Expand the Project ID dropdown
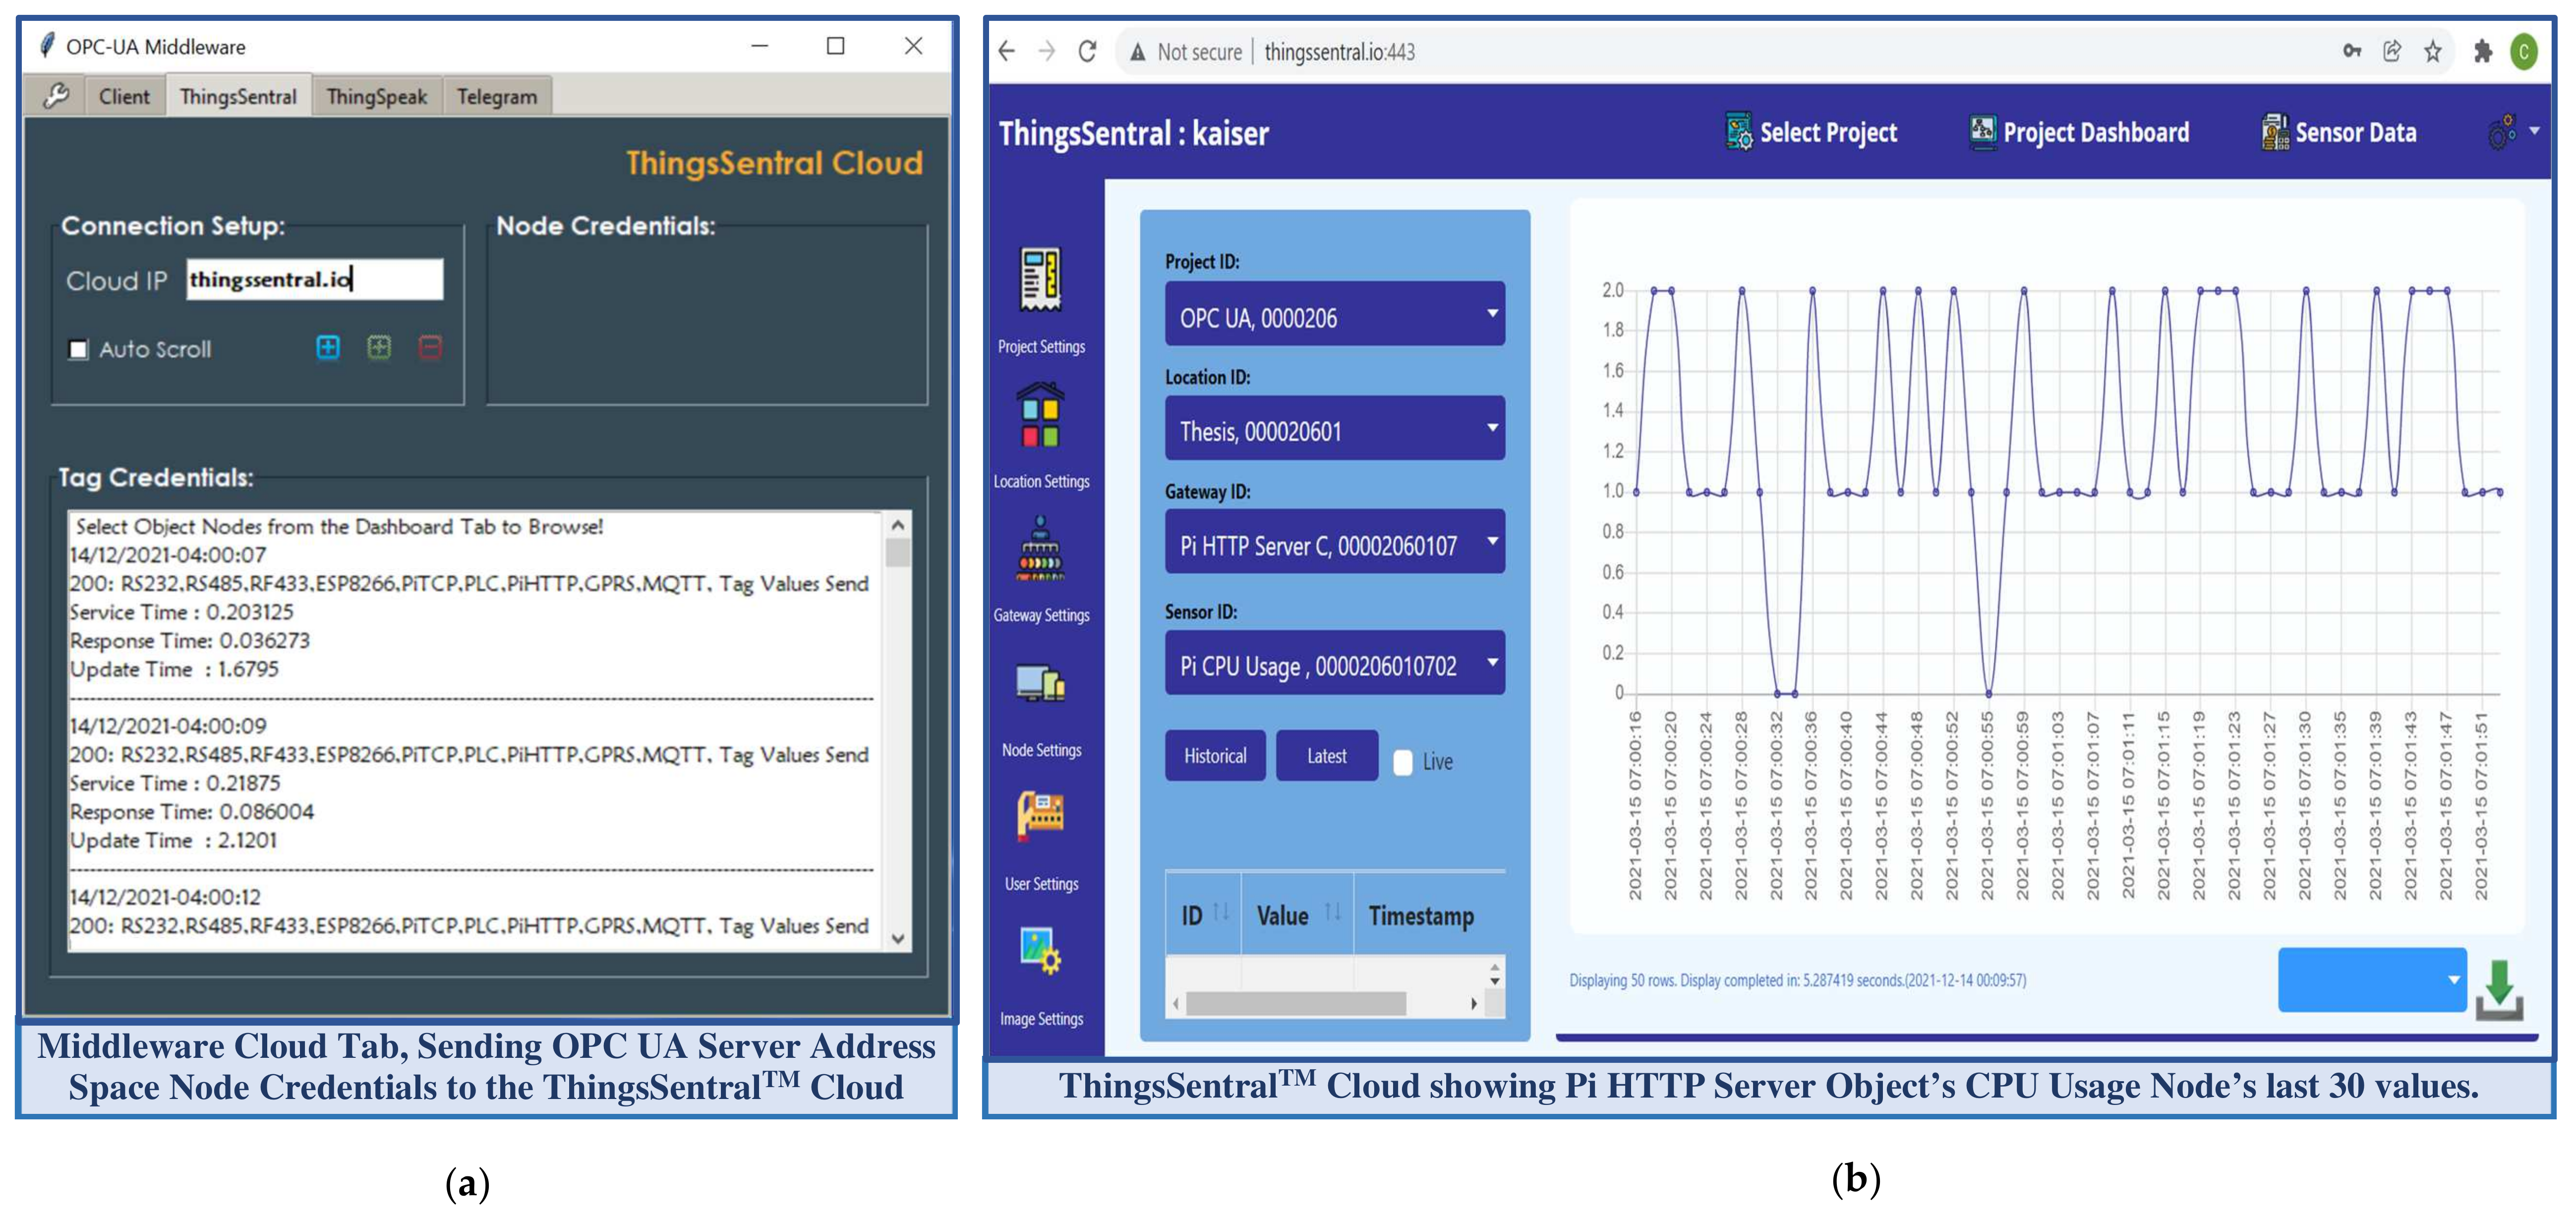2576x1222 pixels. pos(1334,315)
